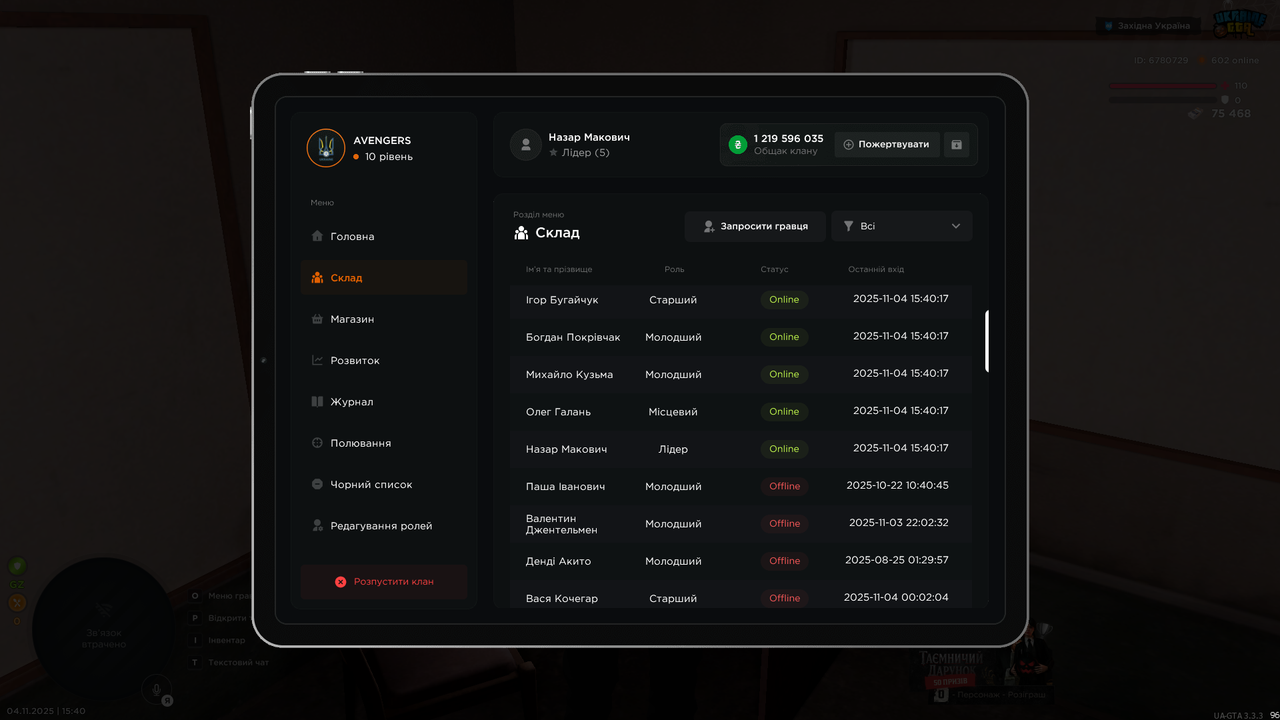Select member Богдан Покрівчак
This screenshot has height=720, width=1280.
[740, 337]
